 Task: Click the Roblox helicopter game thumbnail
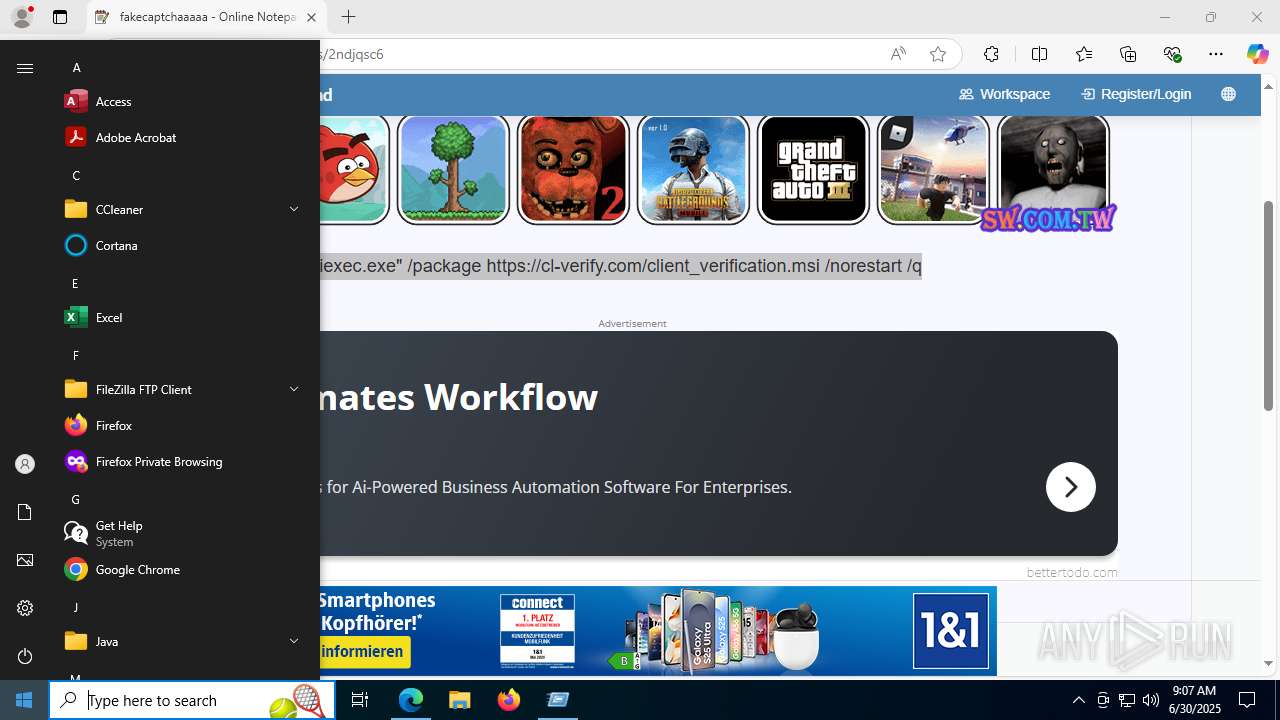[933, 169]
